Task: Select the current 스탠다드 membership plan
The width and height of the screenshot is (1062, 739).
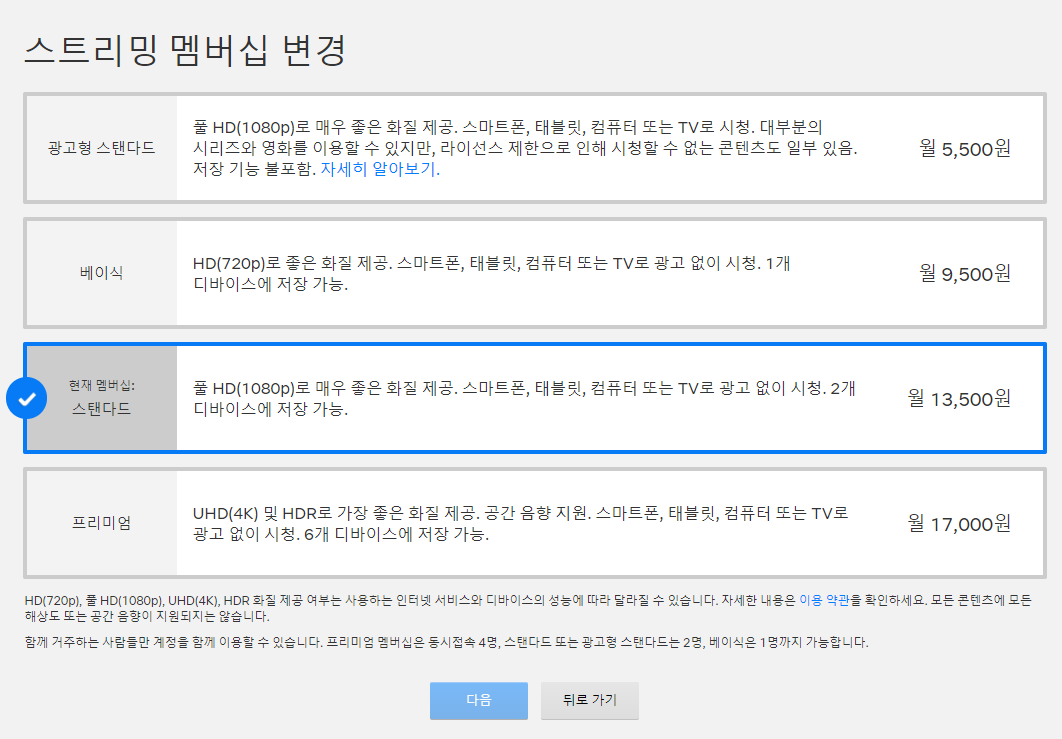Action: point(534,398)
